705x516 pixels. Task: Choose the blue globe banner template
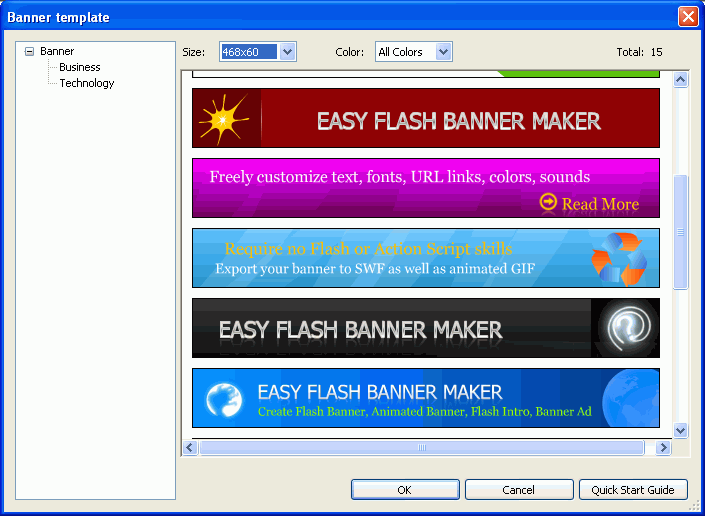pos(426,398)
